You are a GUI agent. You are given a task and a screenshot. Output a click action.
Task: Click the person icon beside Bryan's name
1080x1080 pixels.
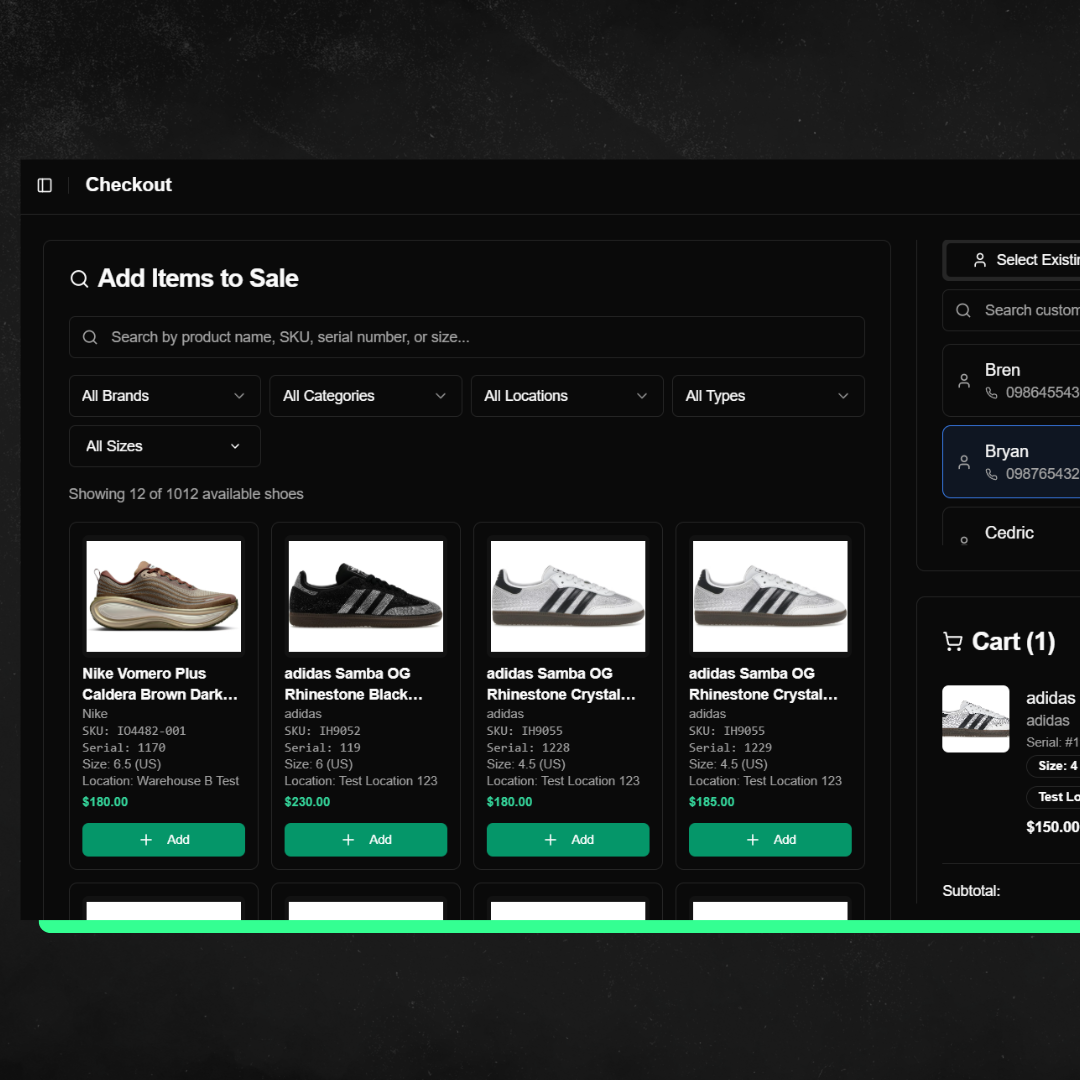point(963,462)
